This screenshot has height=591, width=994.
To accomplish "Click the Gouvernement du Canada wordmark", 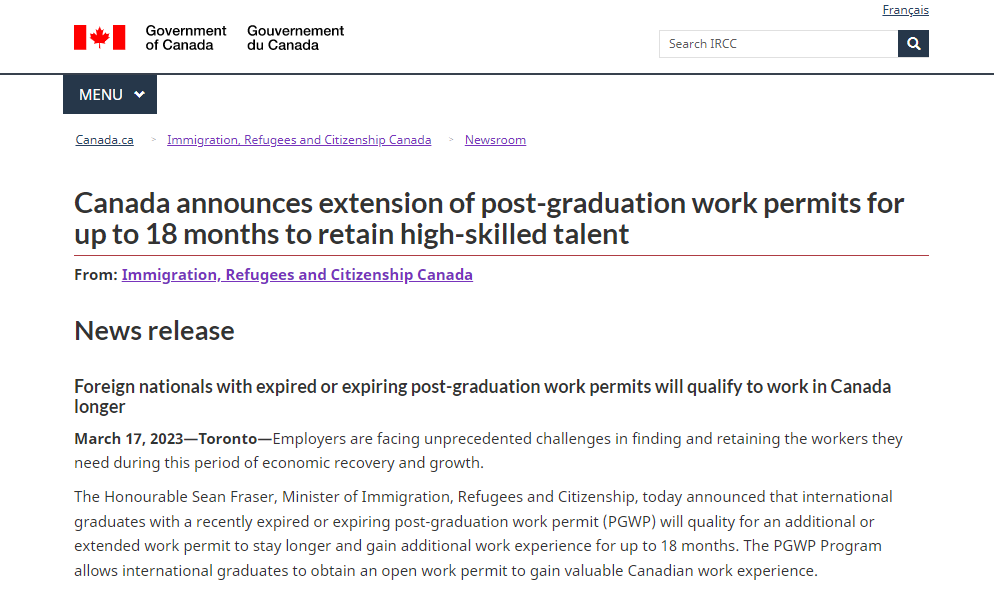I will 295,38.
